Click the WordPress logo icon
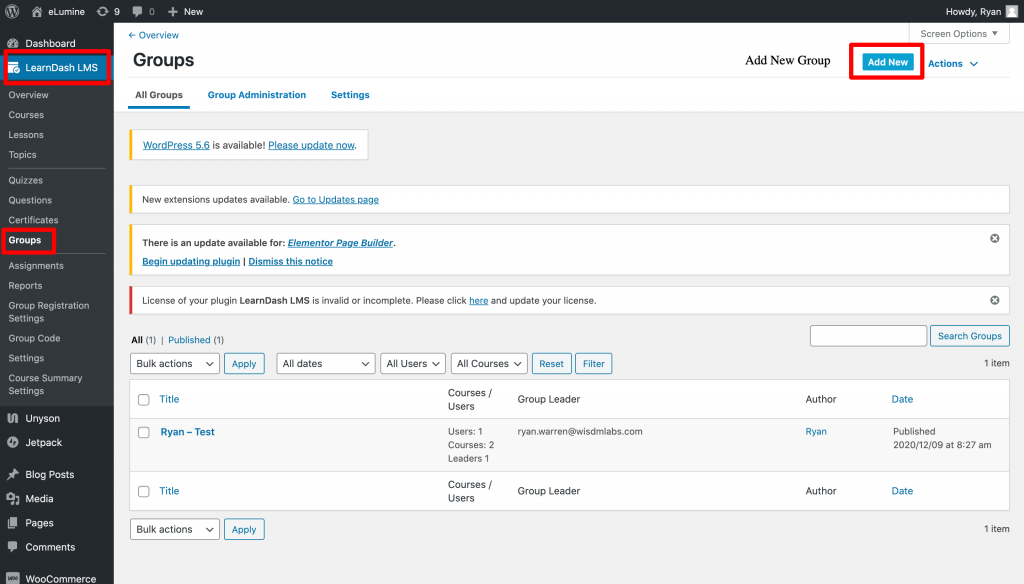Viewport: 1024px width, 584px height. 12,11
